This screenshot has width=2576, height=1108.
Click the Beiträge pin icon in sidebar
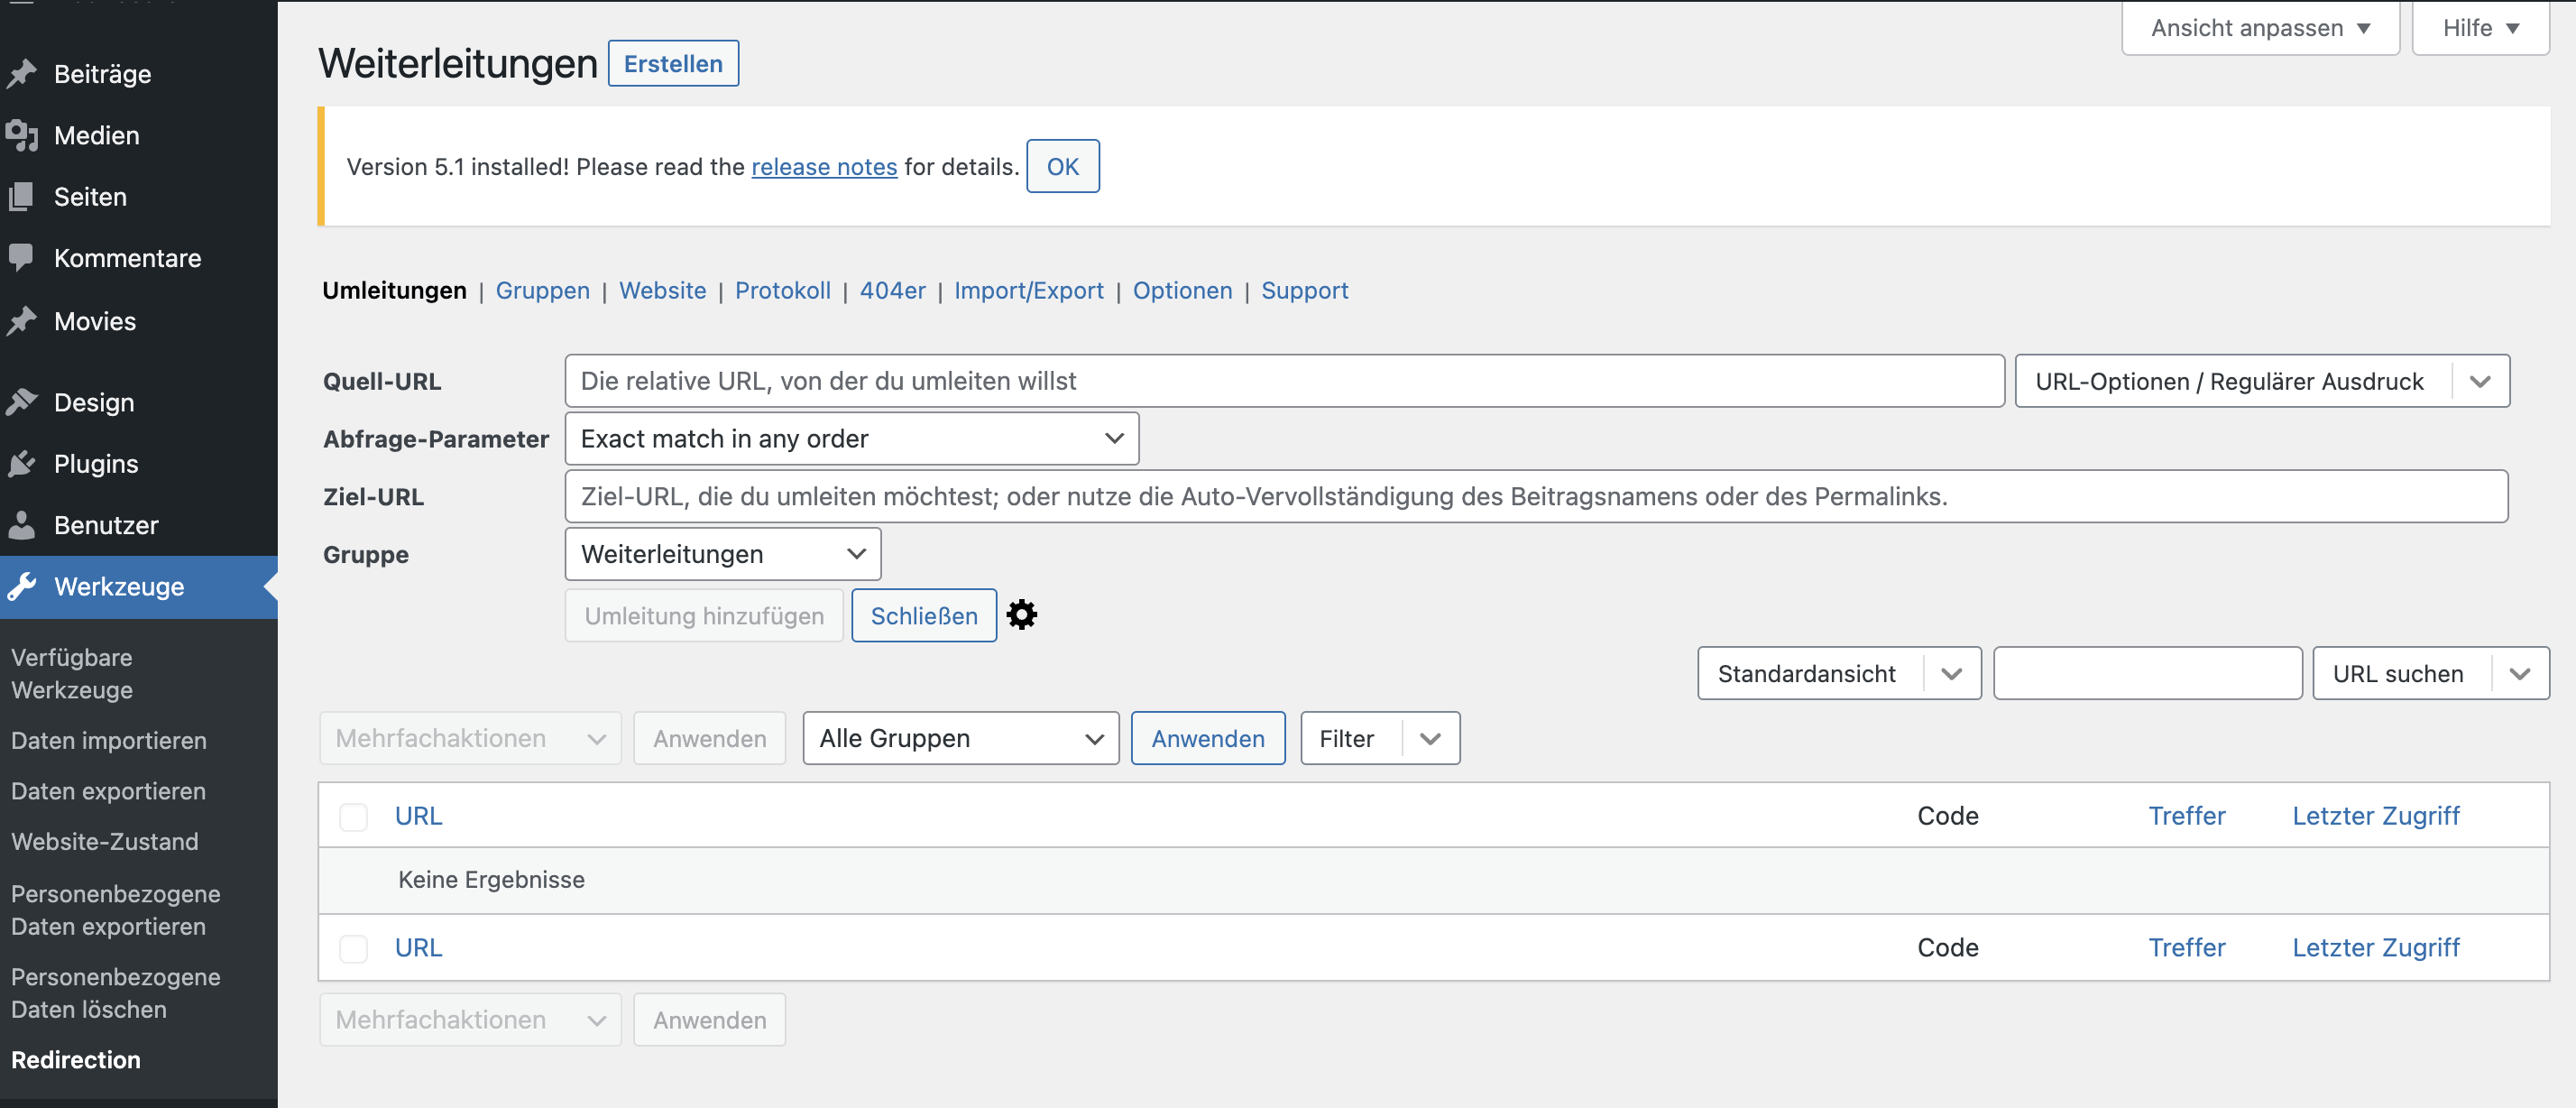pos(22,74)
